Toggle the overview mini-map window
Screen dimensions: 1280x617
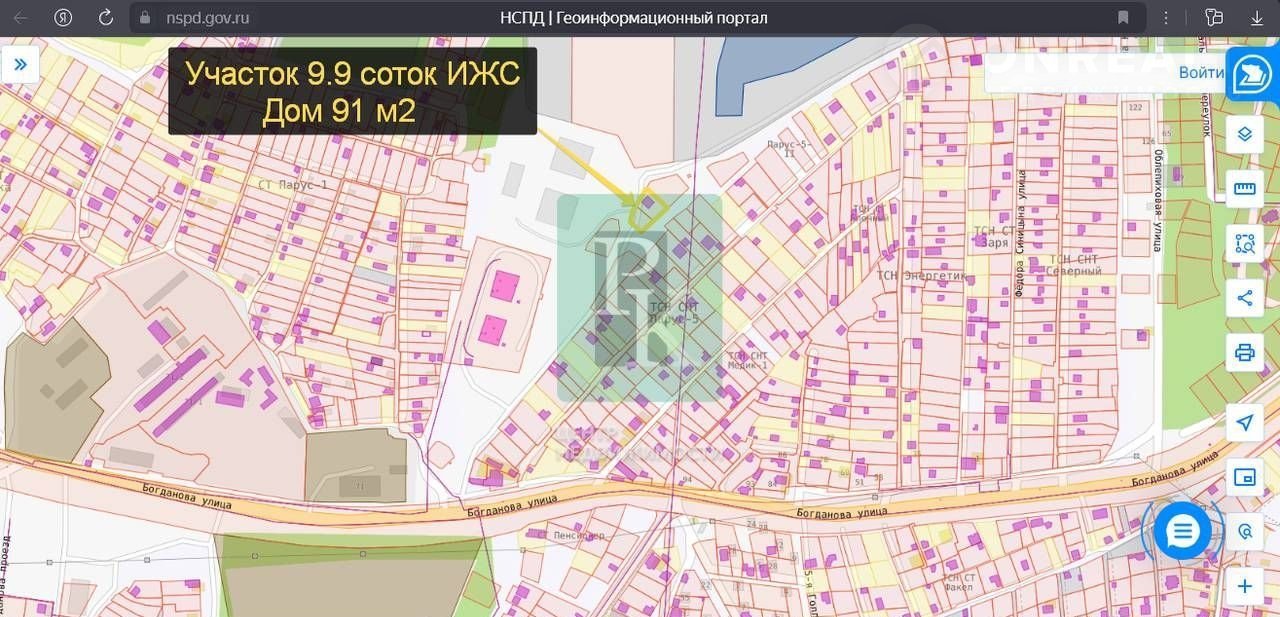pos(1245,477)
